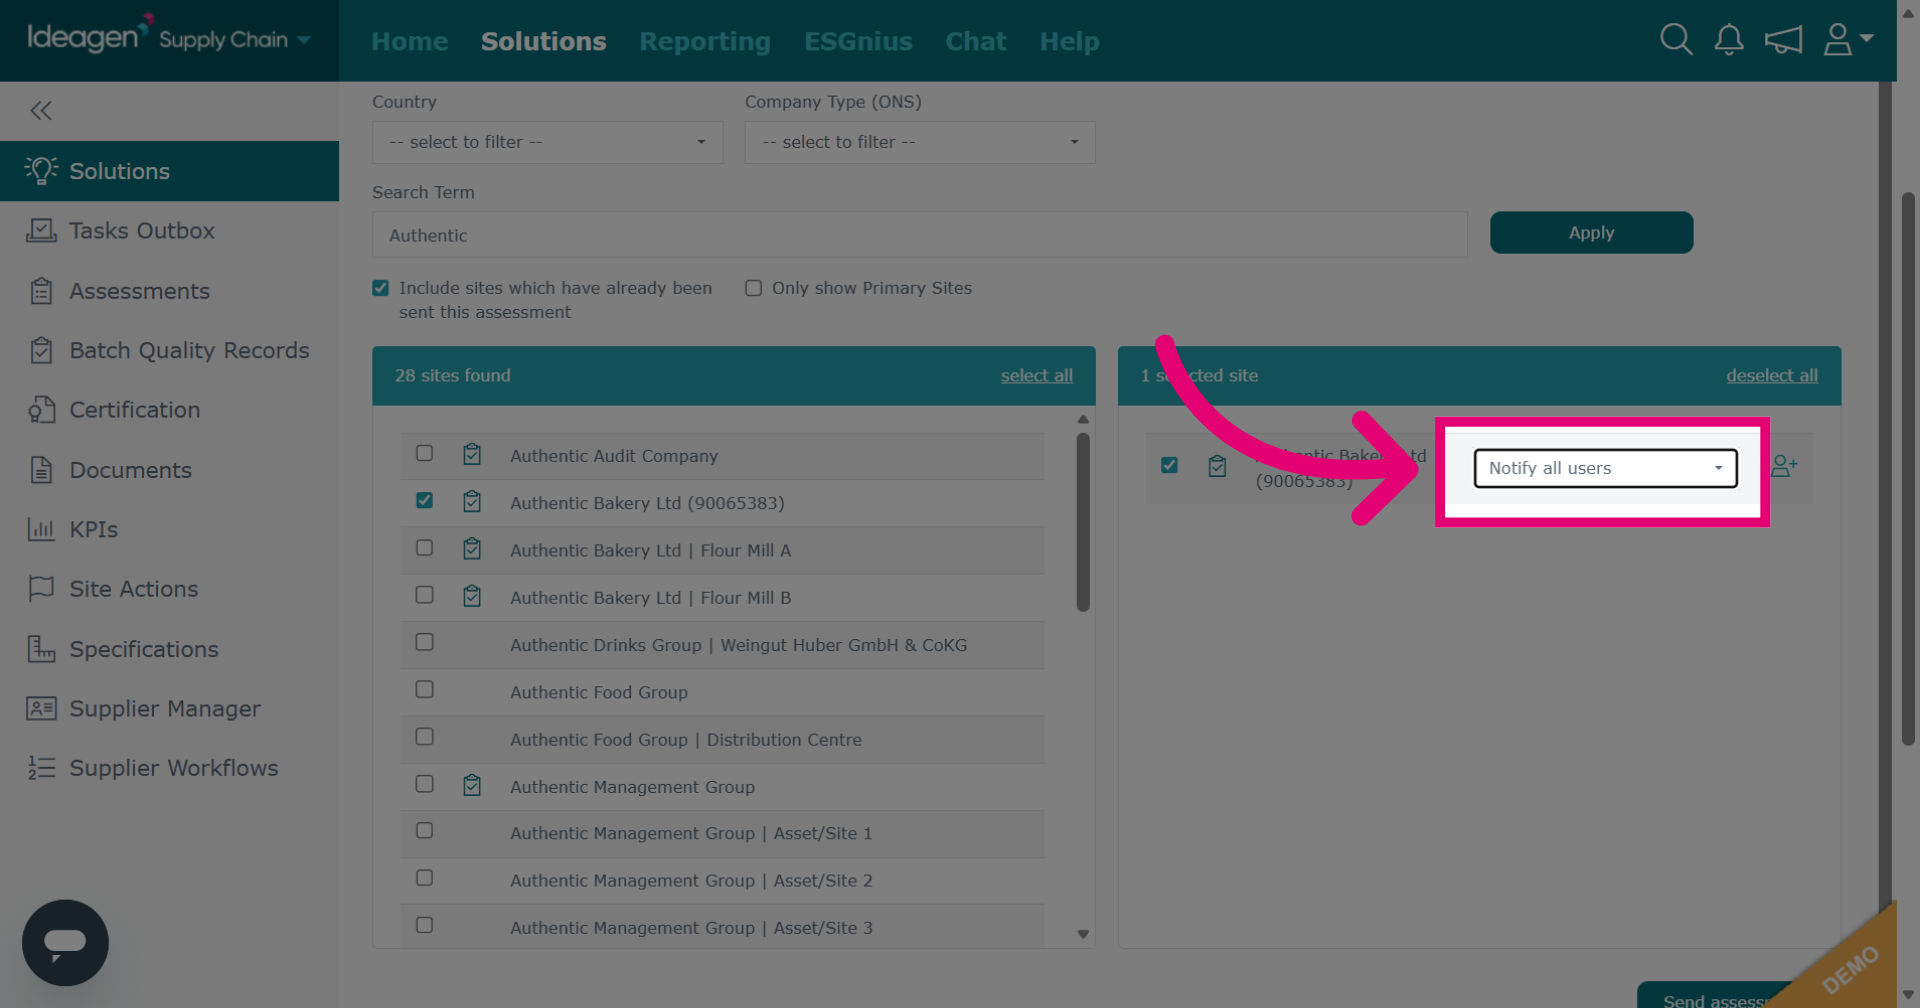The image size is (1920, 1008).
Task: Open Help in top navigation
Action: tap(1069, 41)
